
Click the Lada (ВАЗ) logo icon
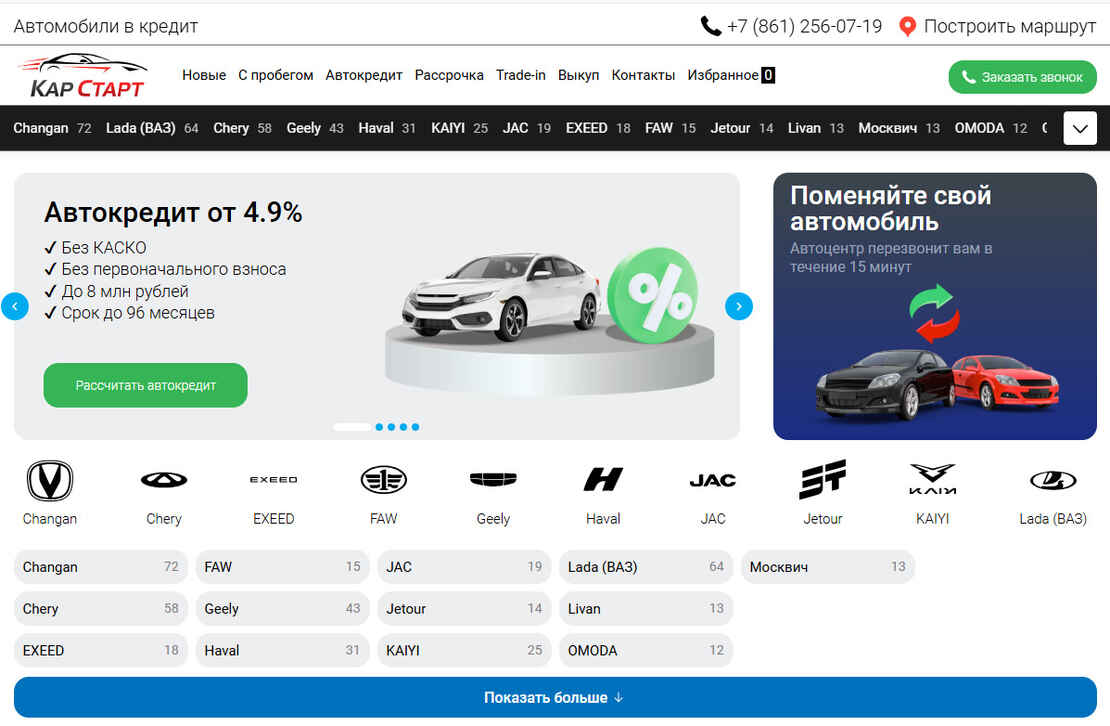click(1052, 481)
